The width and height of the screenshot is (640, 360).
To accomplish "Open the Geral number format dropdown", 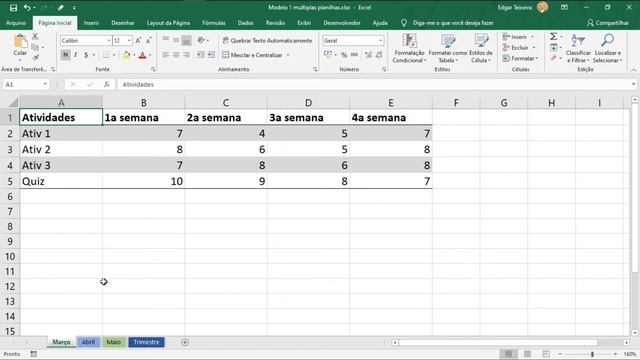I will pos(380,40).
